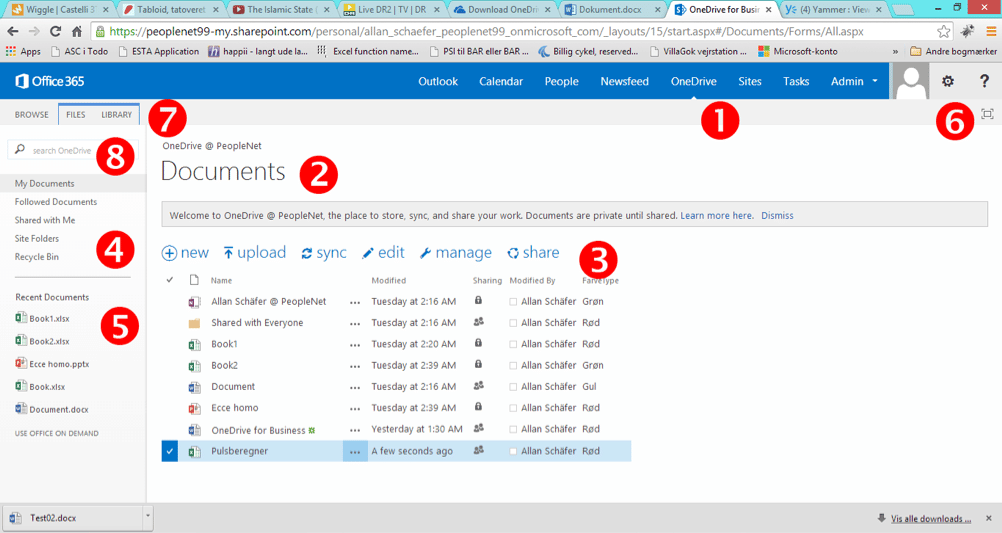Bookmark page with the star icon

pyautogui.click(x=943, y=32)
